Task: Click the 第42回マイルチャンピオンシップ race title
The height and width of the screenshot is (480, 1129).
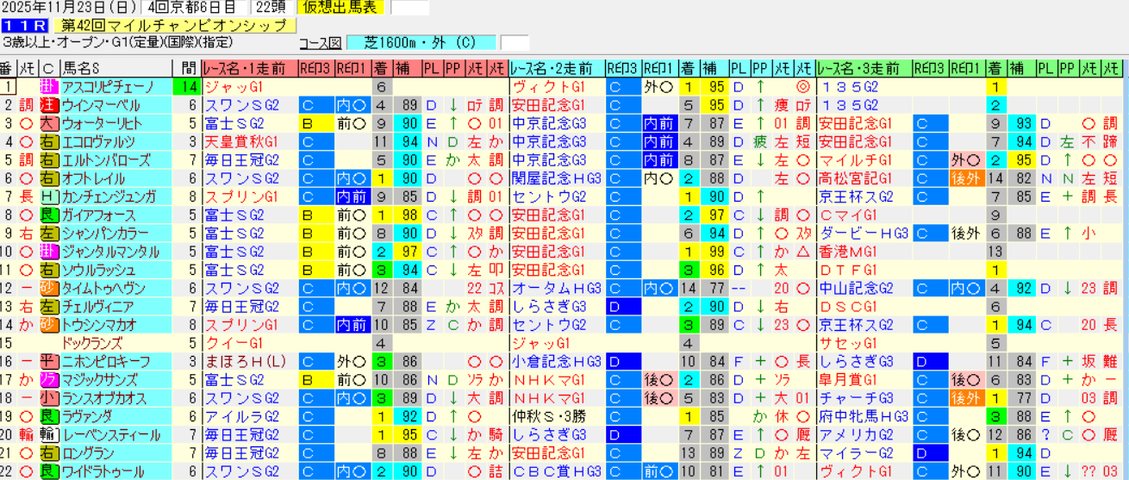Action: 174,26
